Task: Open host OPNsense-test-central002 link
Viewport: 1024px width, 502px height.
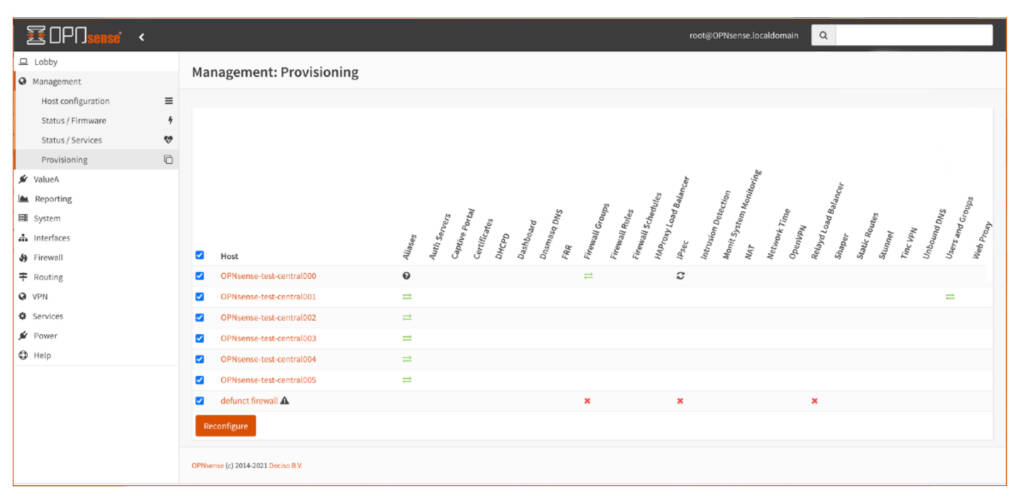Action: pyautogui.click(x=268, y=318)
